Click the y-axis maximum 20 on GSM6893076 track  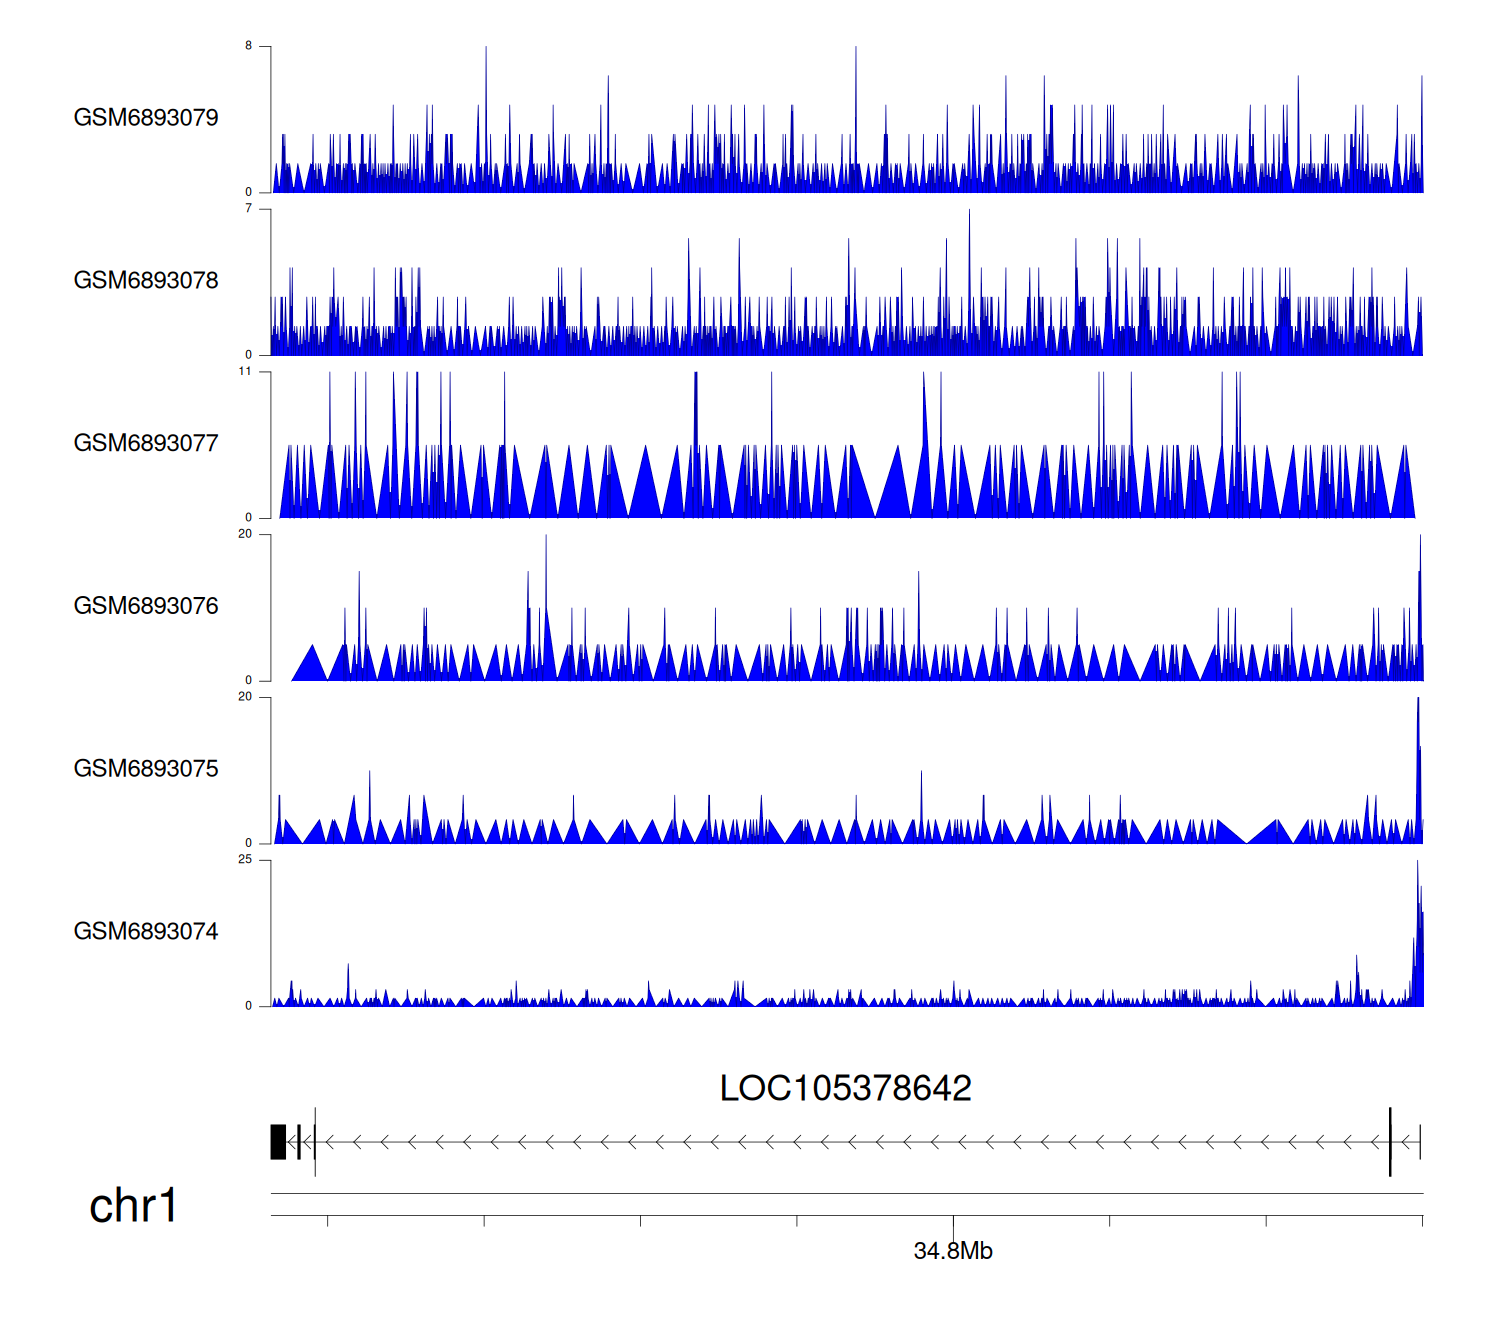click(245, 534)
